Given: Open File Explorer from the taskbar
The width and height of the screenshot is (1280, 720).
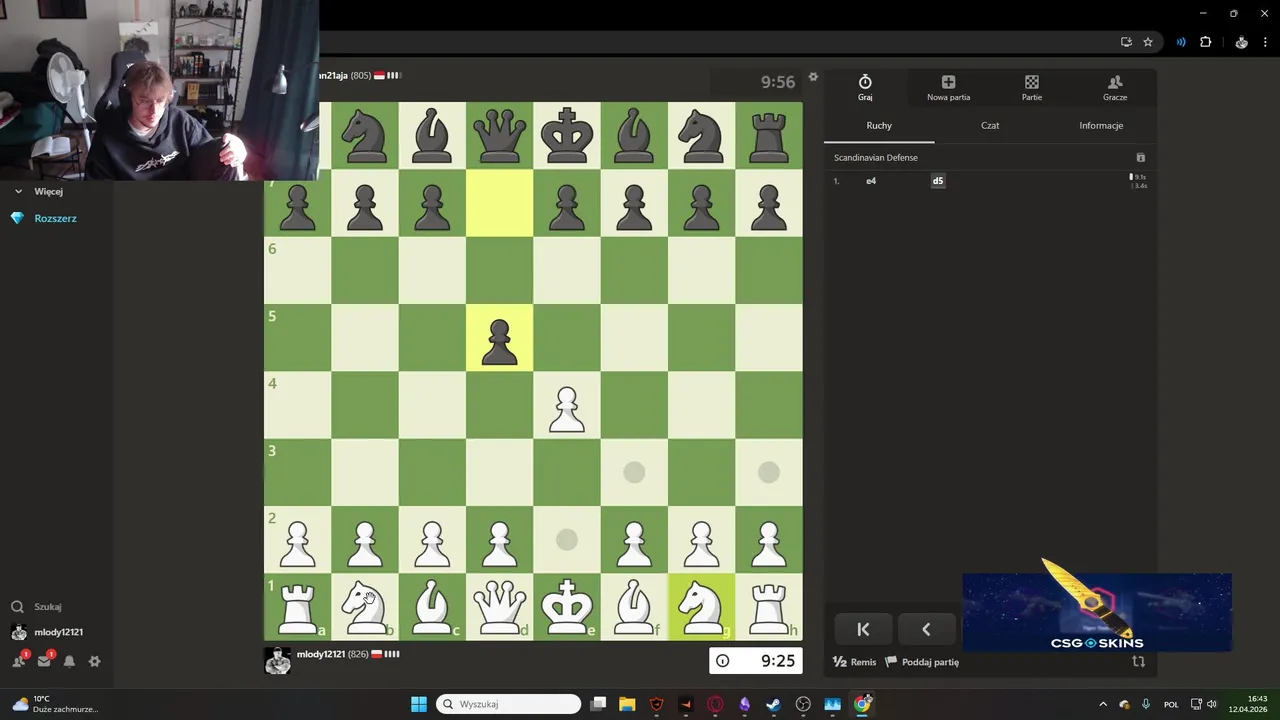Looking at the screenshot, I should pos(627,704).
